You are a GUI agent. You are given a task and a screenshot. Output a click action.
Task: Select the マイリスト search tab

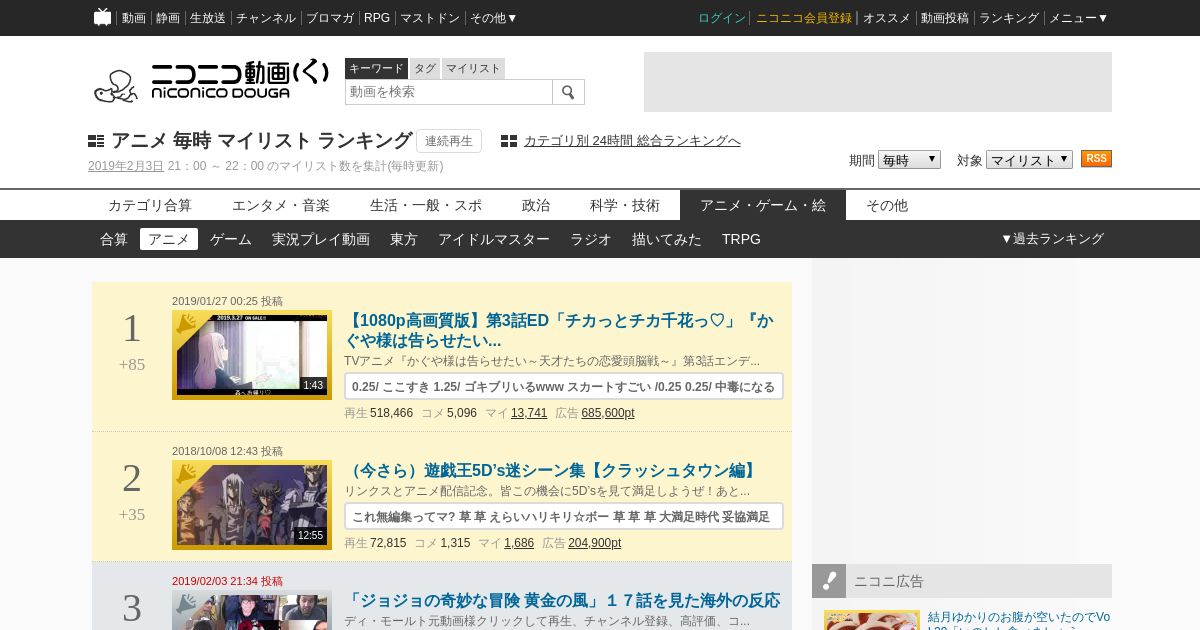473,68
